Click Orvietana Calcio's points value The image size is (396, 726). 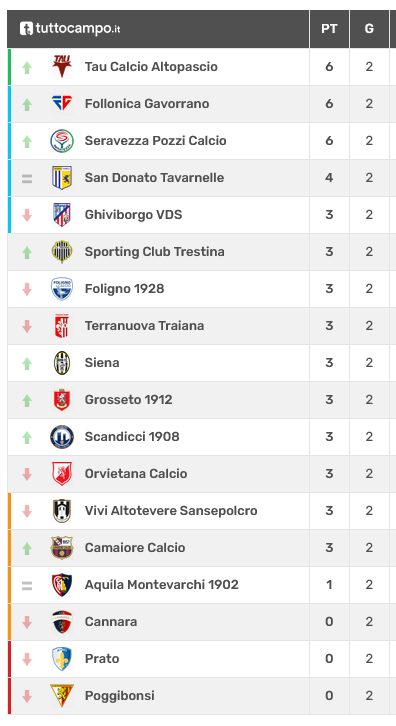click(329, 474)
